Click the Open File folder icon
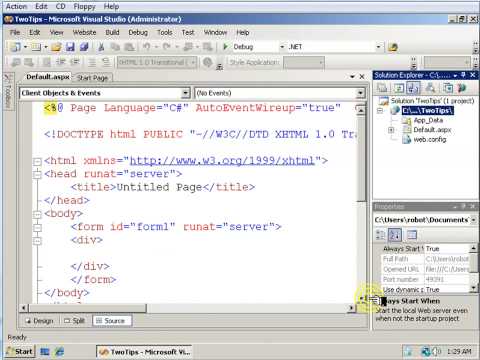 (56, 47)
